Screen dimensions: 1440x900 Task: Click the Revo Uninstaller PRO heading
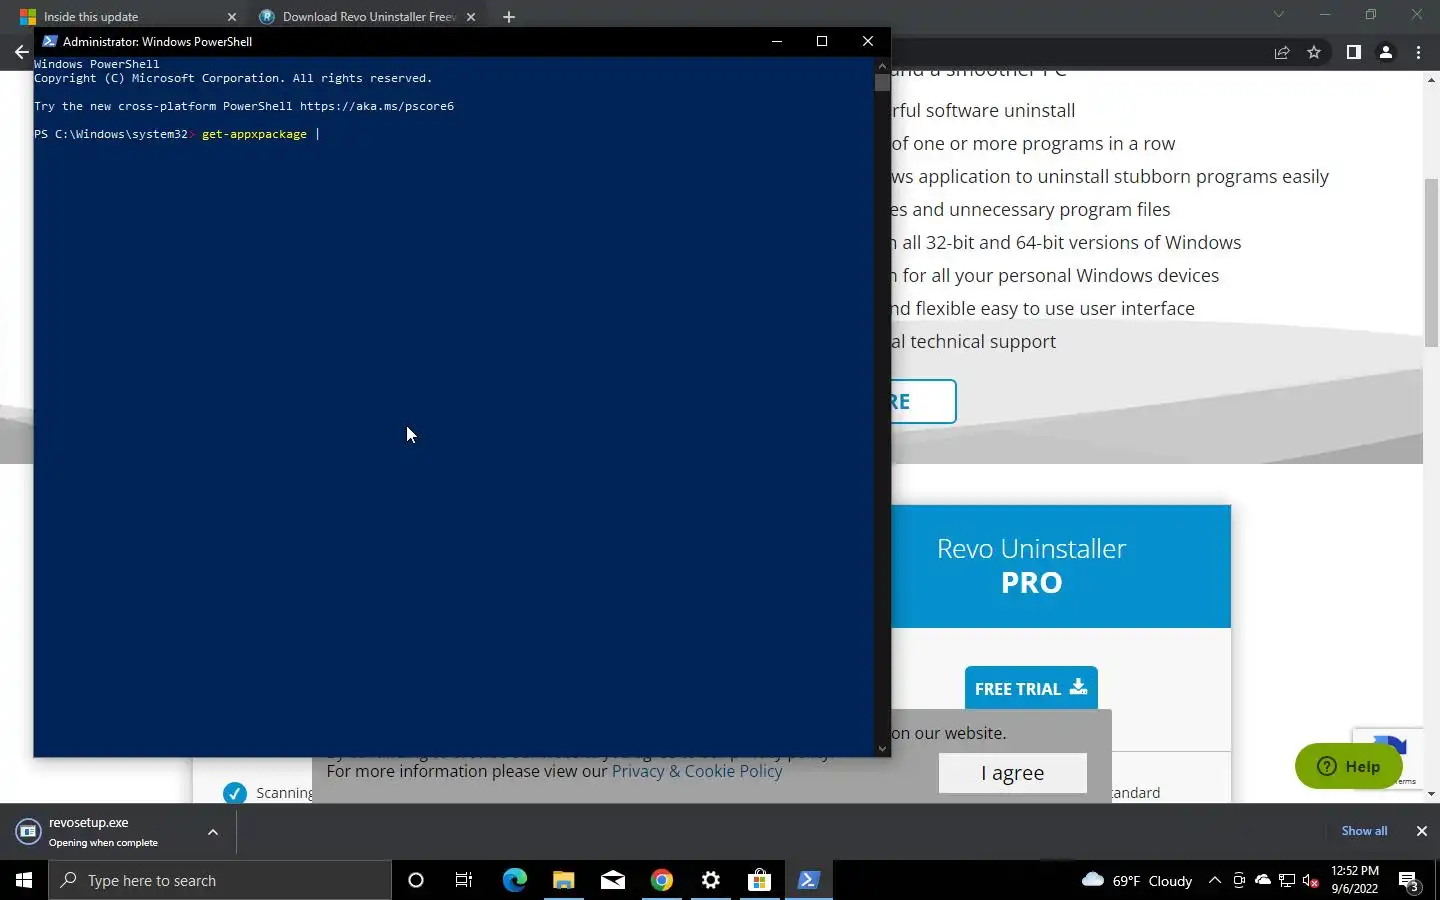[1031, 566]
